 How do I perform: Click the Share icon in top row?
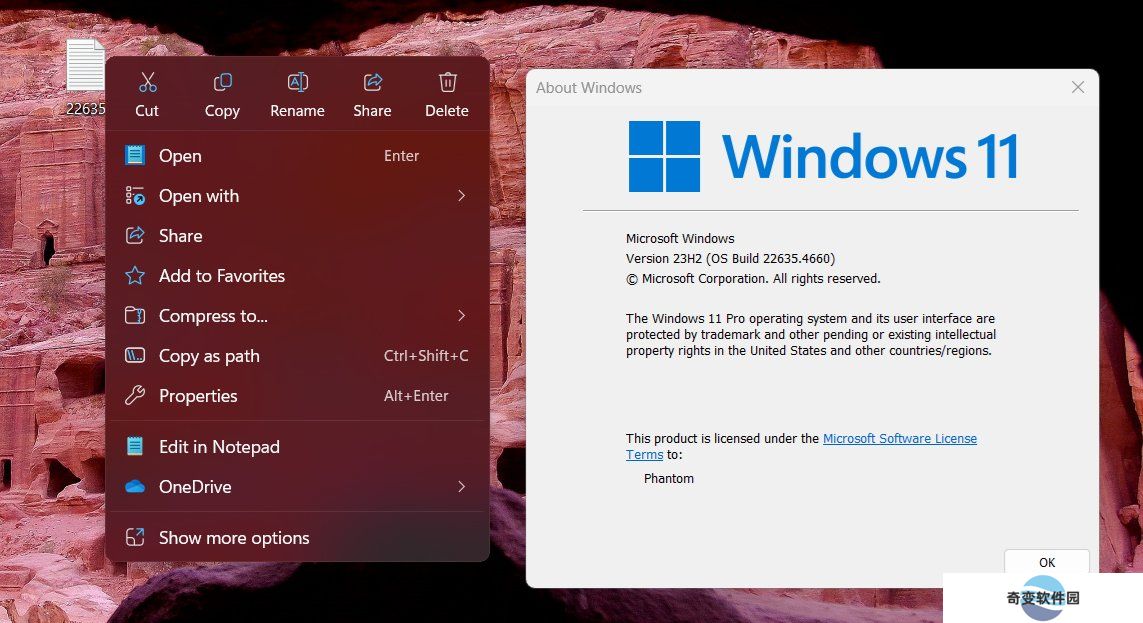[x=372, y=82]
